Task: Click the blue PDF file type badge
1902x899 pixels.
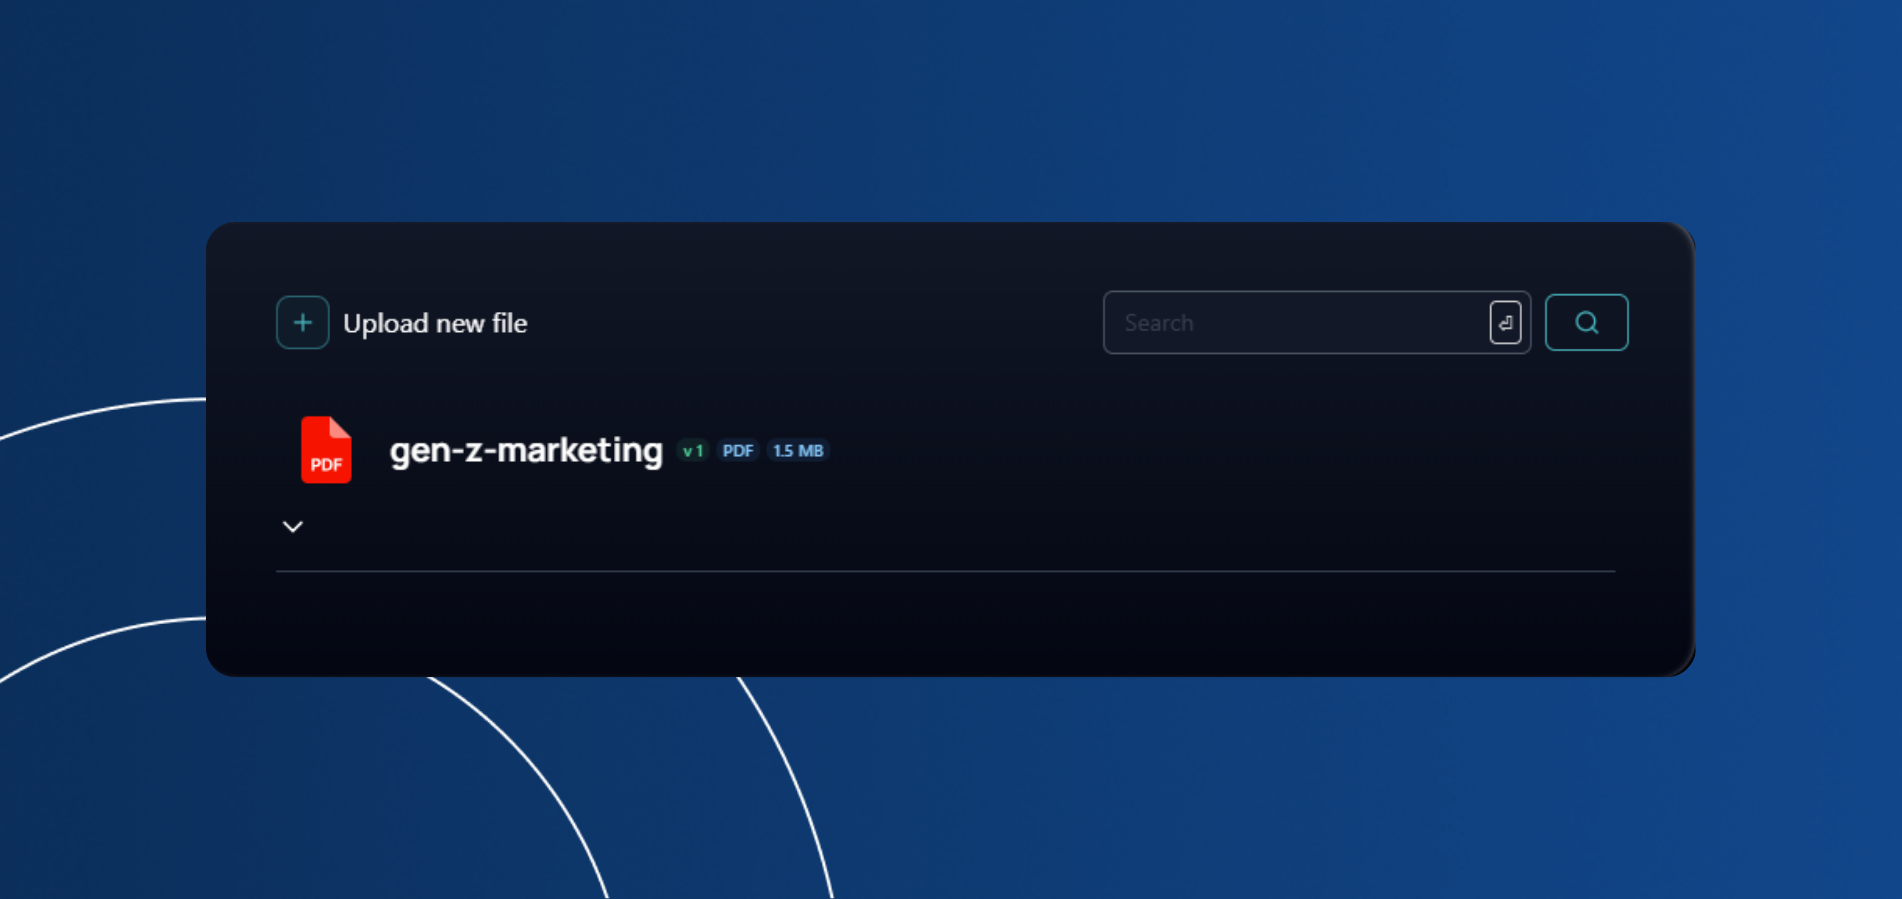Action: 738,451
